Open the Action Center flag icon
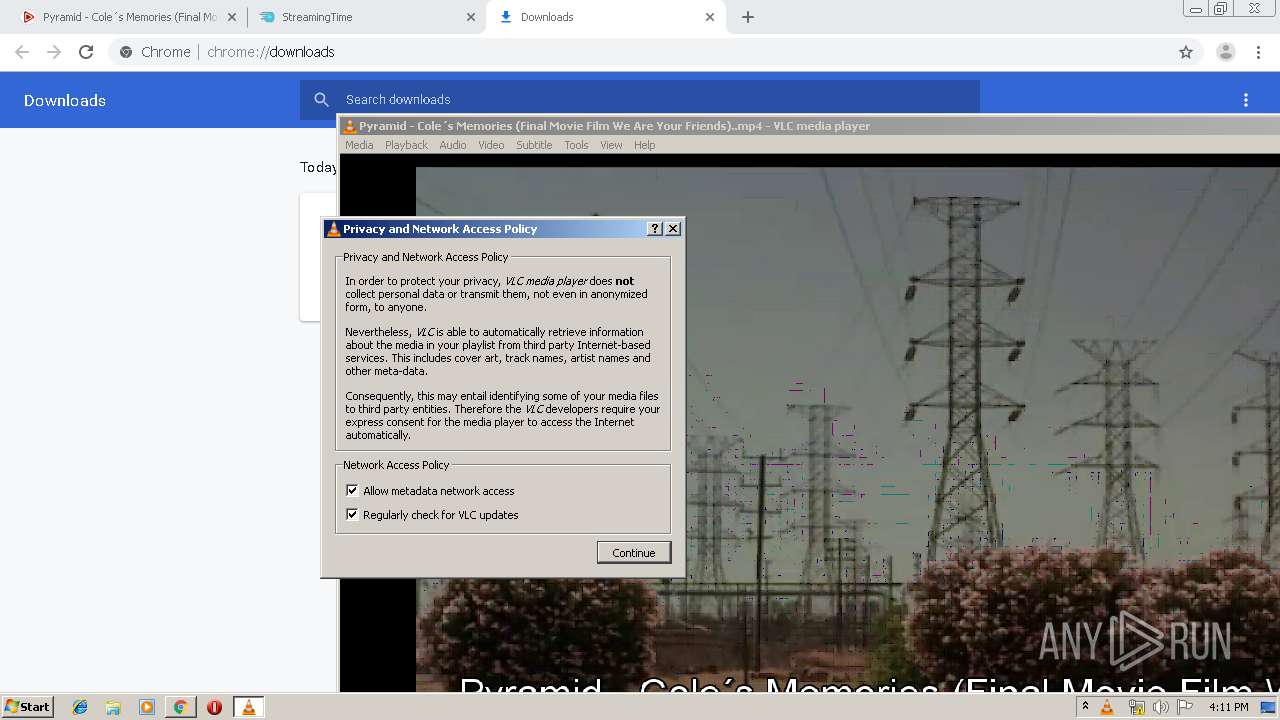The image size is (1280, 720). tap(1185, 707)
